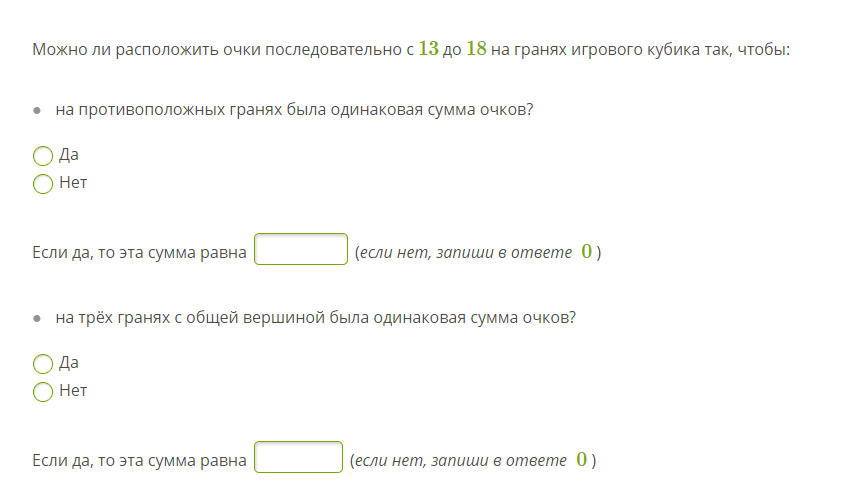Click the green 0 in the first hint
Image resolution: width=841 pixels, height=486 pixels.
587,252
